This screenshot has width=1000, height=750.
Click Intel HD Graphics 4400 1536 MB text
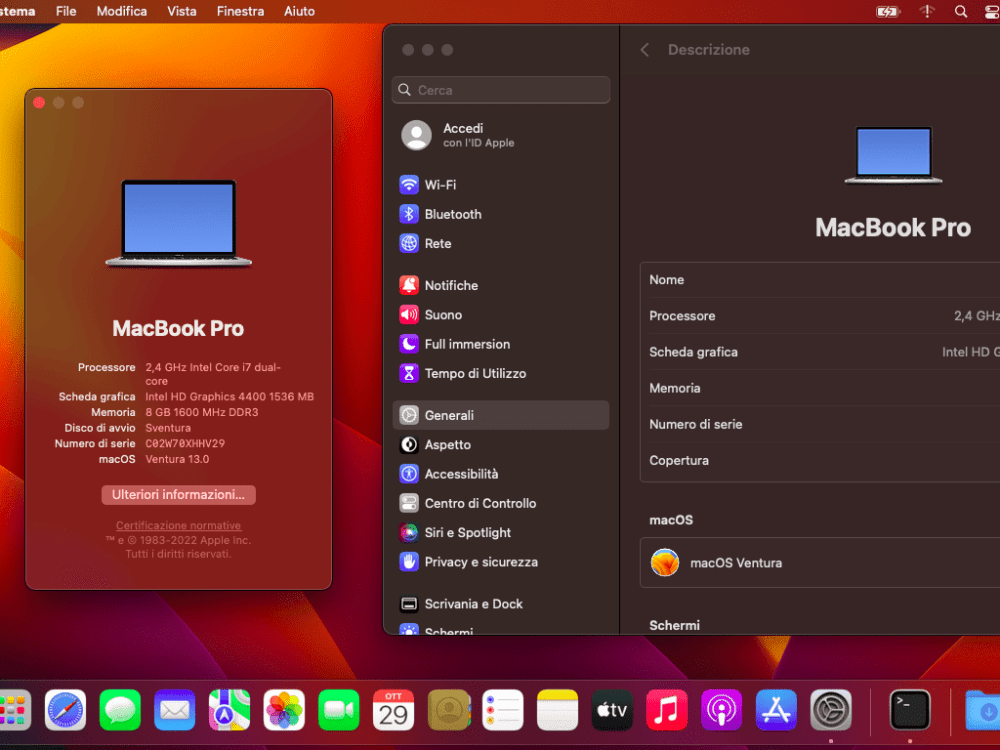tap(230, 397)
